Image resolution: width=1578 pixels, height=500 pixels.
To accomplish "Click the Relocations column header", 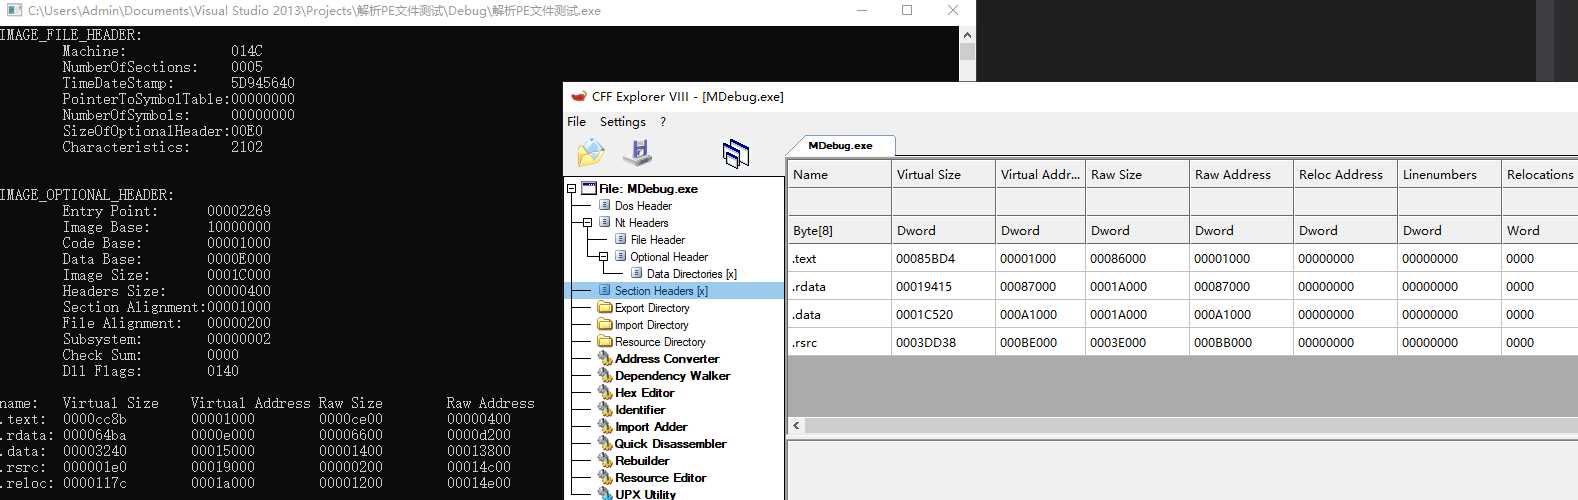I will tap(1540, 174).
